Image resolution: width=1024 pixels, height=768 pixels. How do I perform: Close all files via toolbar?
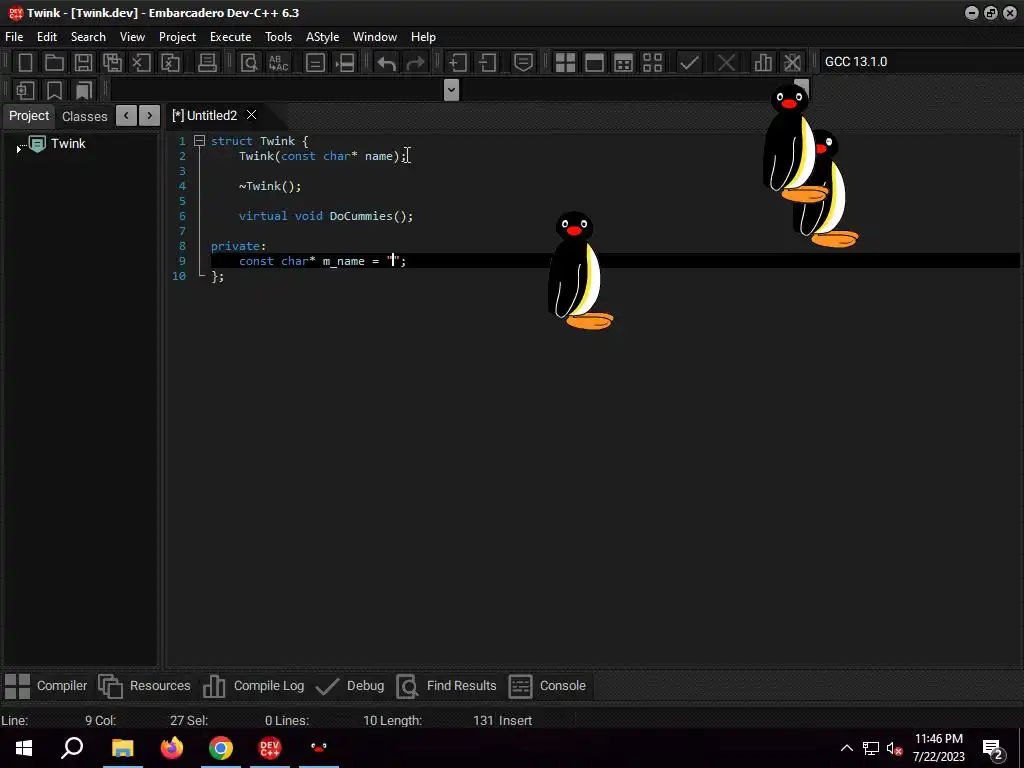pos(170,63)
